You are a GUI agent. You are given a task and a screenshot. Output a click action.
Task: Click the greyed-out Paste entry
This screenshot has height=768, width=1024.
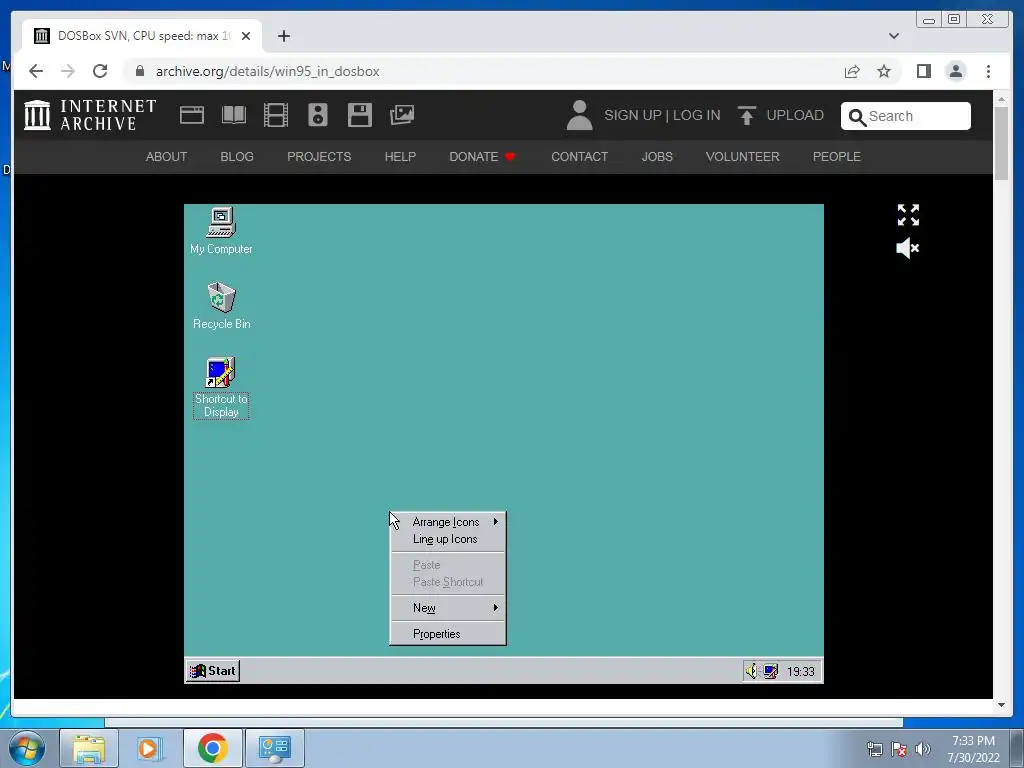(448, 565)
